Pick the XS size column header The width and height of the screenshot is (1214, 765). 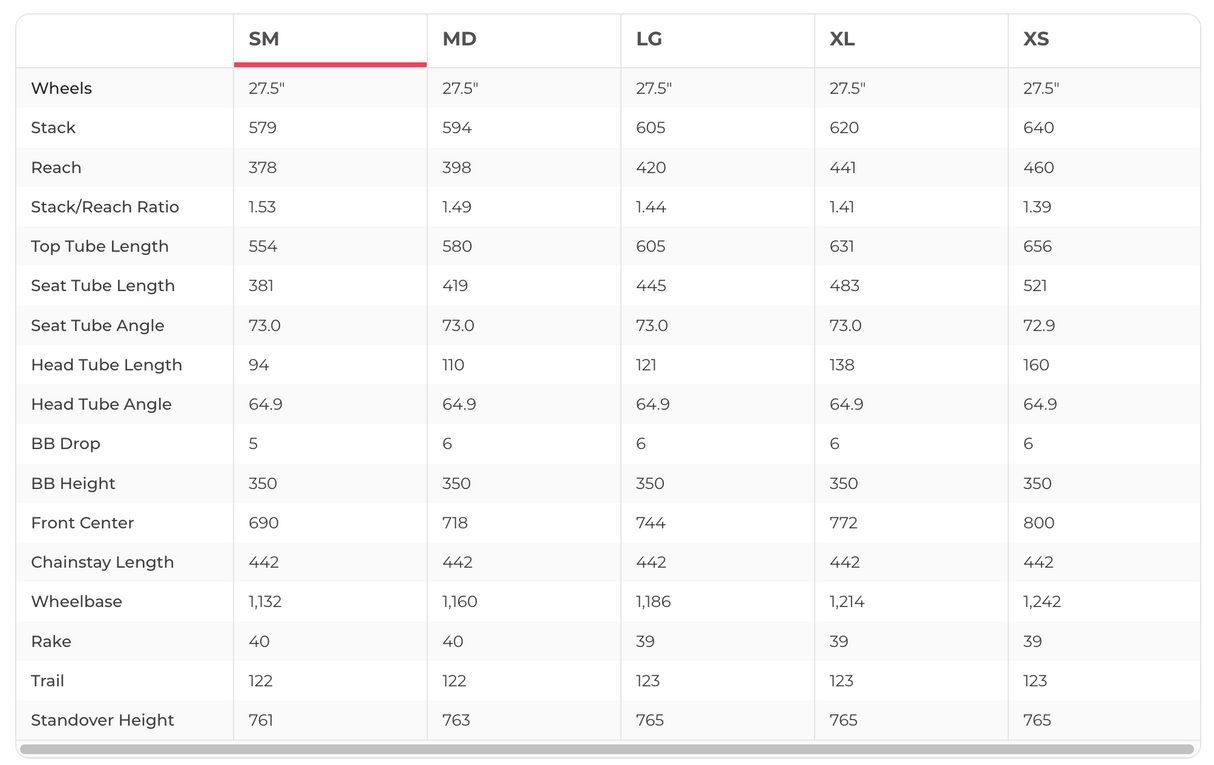(x=1036, y=40)
